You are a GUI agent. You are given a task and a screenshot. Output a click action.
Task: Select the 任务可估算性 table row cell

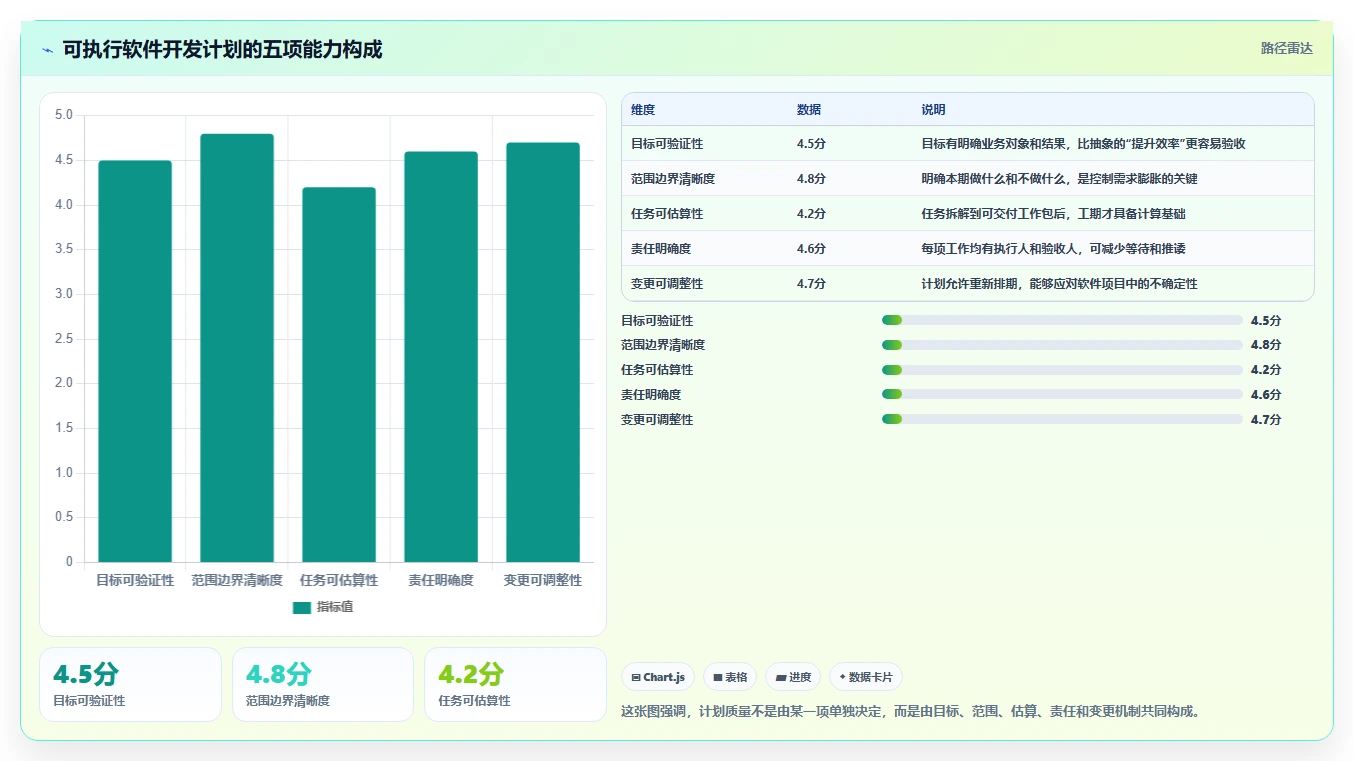pyautogui.click(x=667, y=214)
